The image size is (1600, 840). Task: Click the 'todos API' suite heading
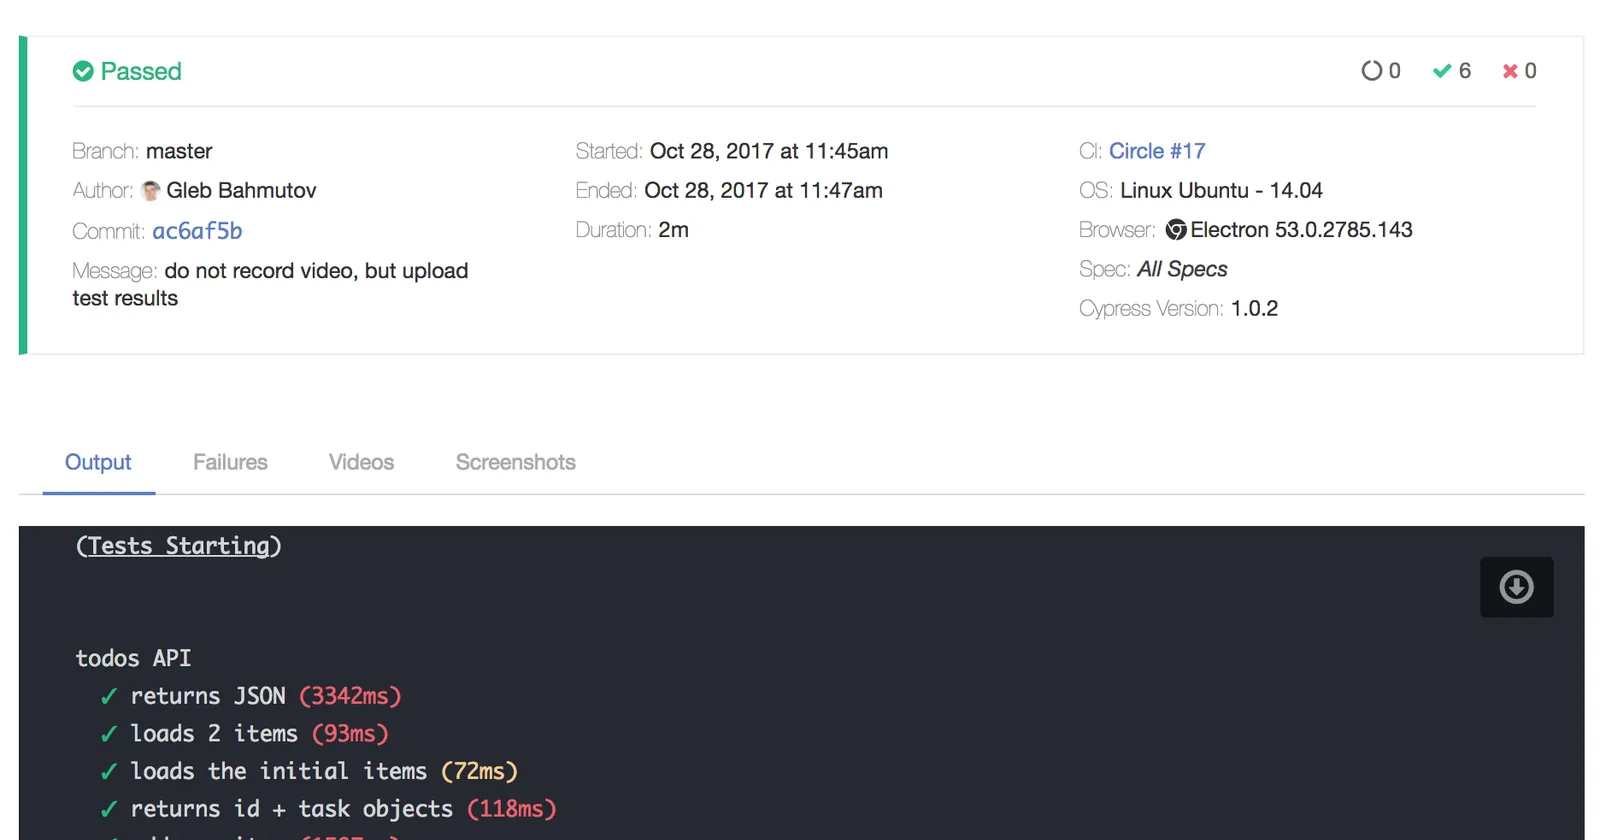(x=133, y=658)
